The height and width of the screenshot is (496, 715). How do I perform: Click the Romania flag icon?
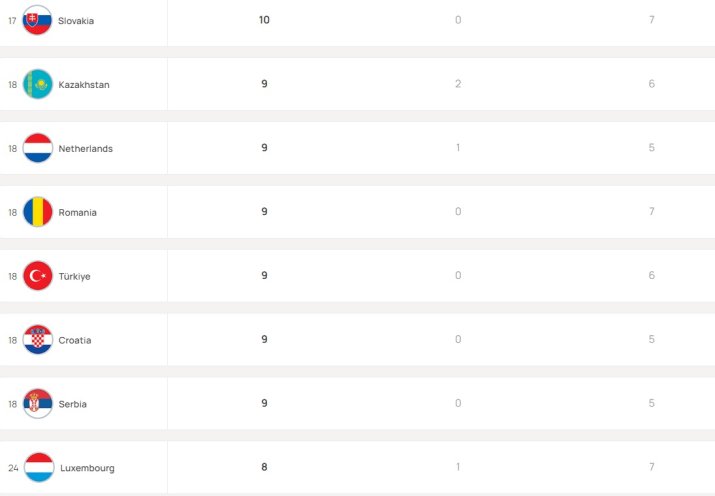pos(38,212)
